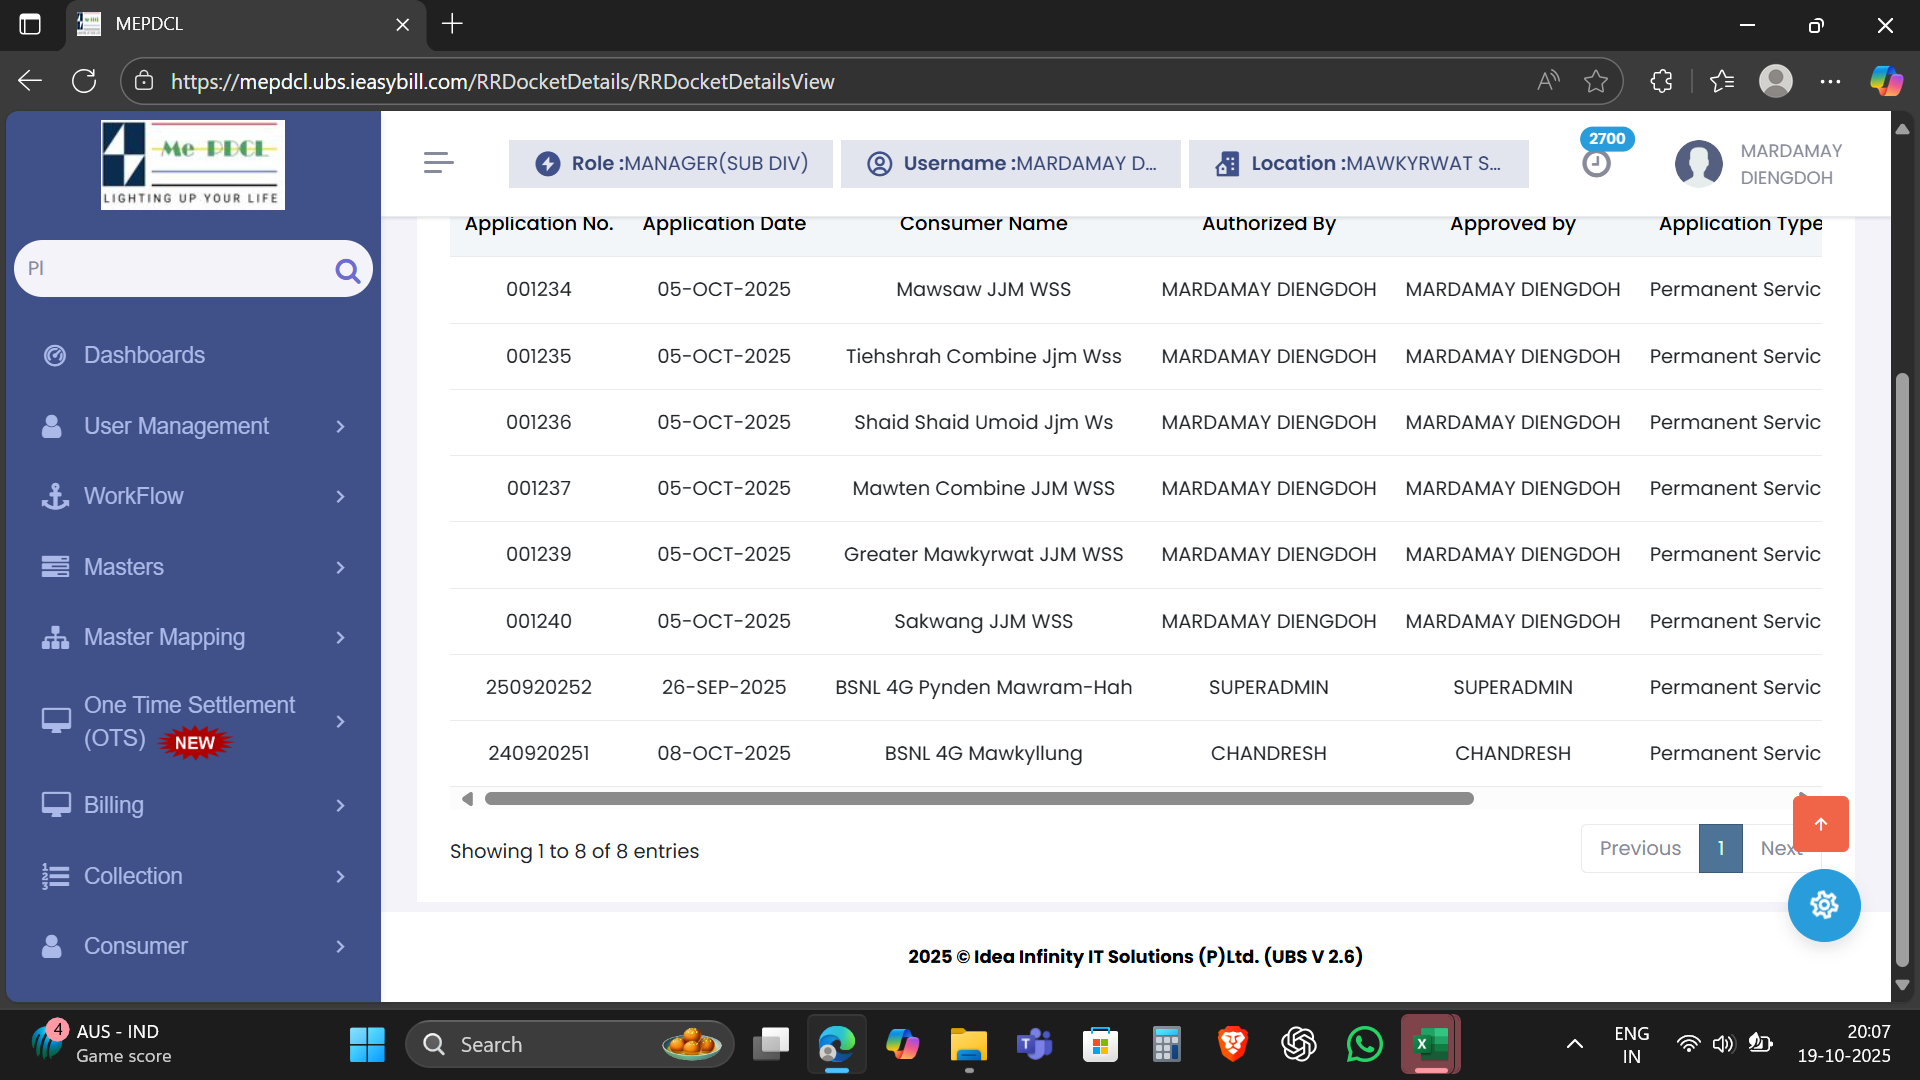Click the hamburger menu toggle icon
The height and width of the screenshot is (1080, 1920).
[x=438, y=163]
